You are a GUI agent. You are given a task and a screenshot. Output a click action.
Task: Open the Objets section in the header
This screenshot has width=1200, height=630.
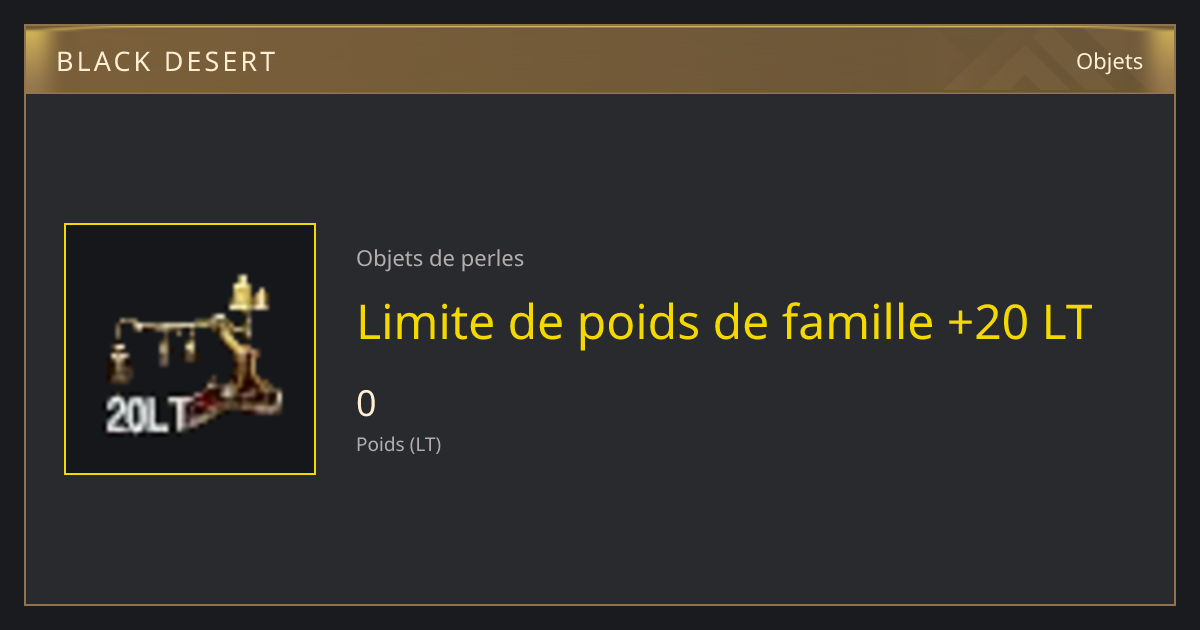coord(1109,61)
